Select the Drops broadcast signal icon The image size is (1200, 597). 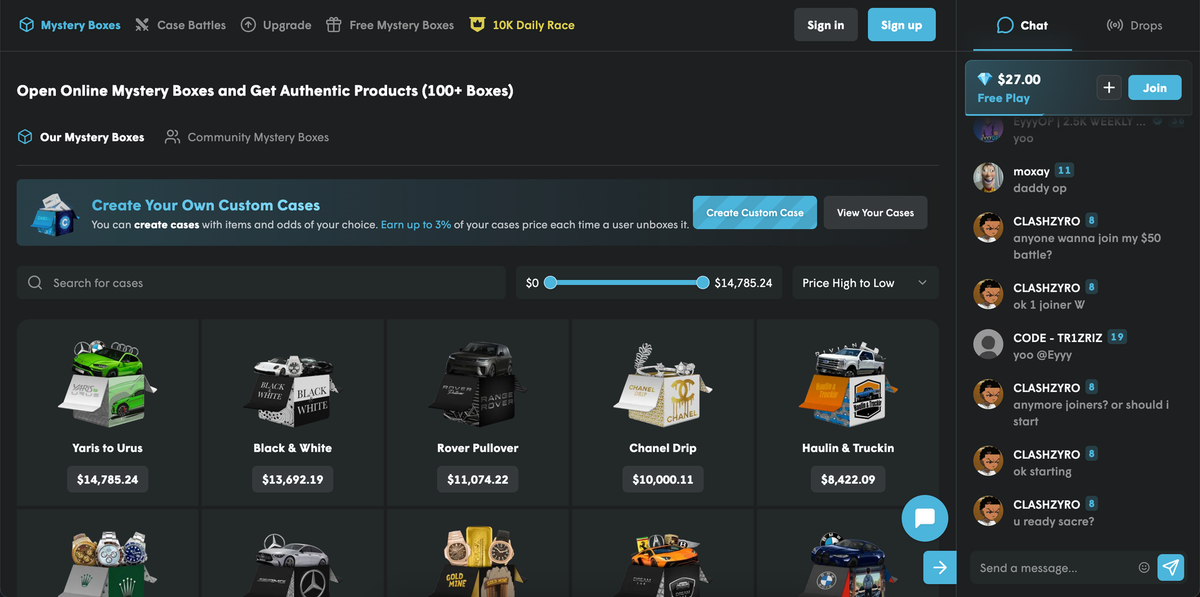click(1113, 26)
